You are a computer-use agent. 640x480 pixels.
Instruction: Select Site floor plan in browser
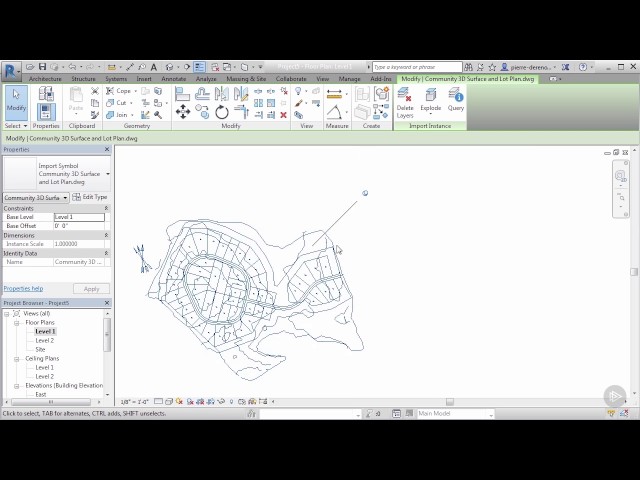40,349
